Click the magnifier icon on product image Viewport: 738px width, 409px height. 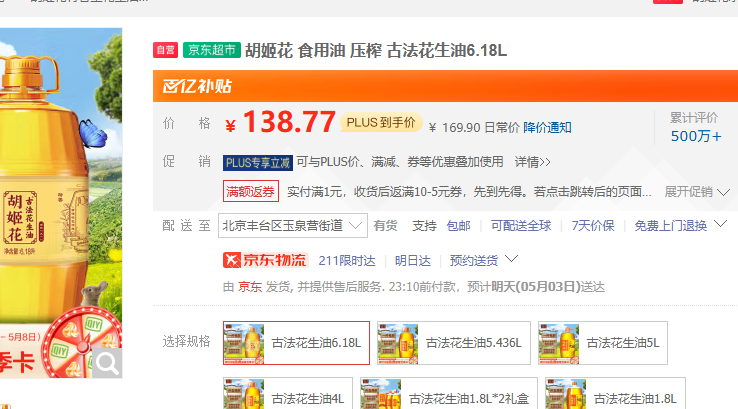click(106, 362)
